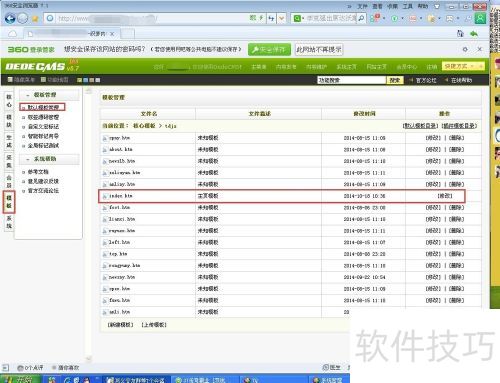Open the 文件 browser menu
Viewport: 500px width, 383px height.
click(362, 6)
